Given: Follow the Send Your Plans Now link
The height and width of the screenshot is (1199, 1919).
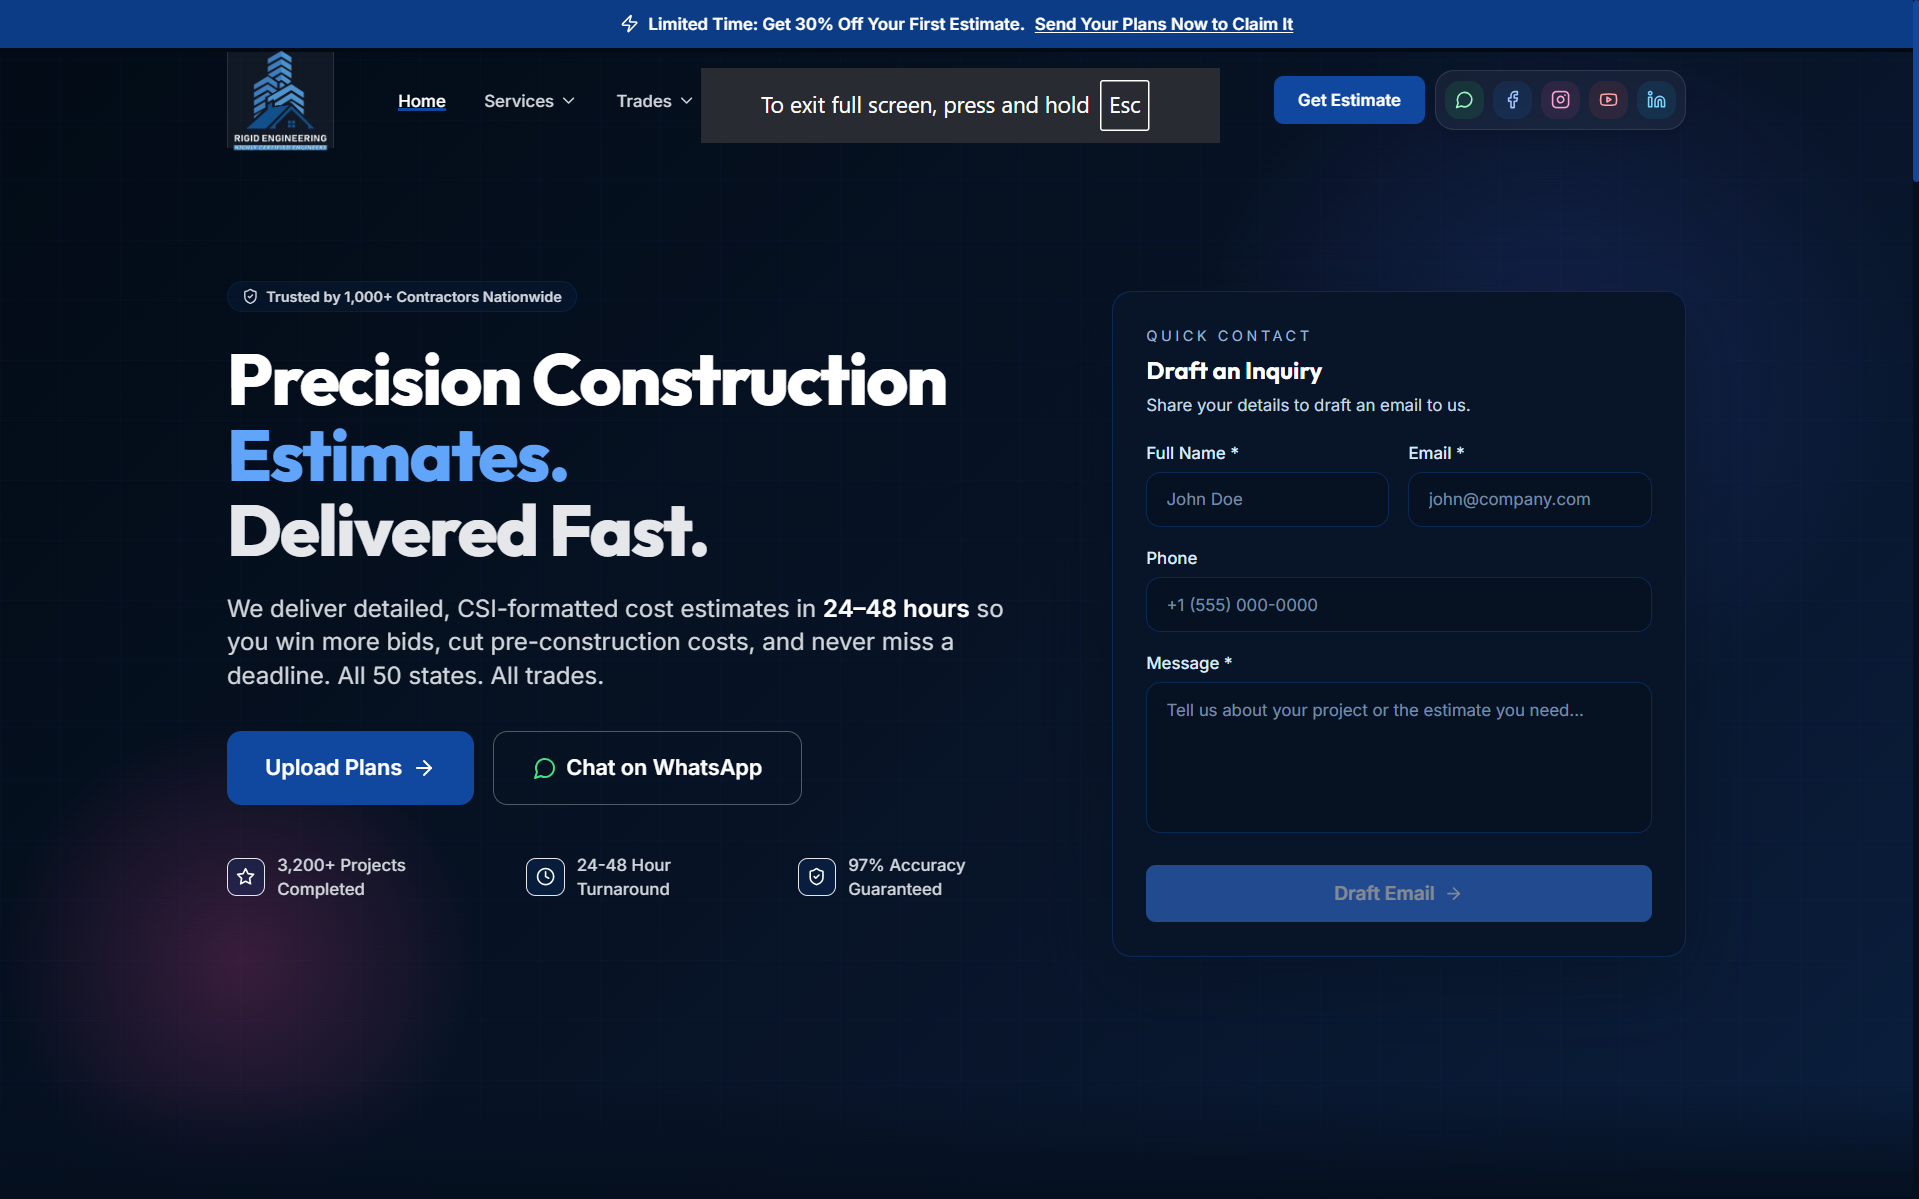Looking at the screenshot, I should [1164, 24].
